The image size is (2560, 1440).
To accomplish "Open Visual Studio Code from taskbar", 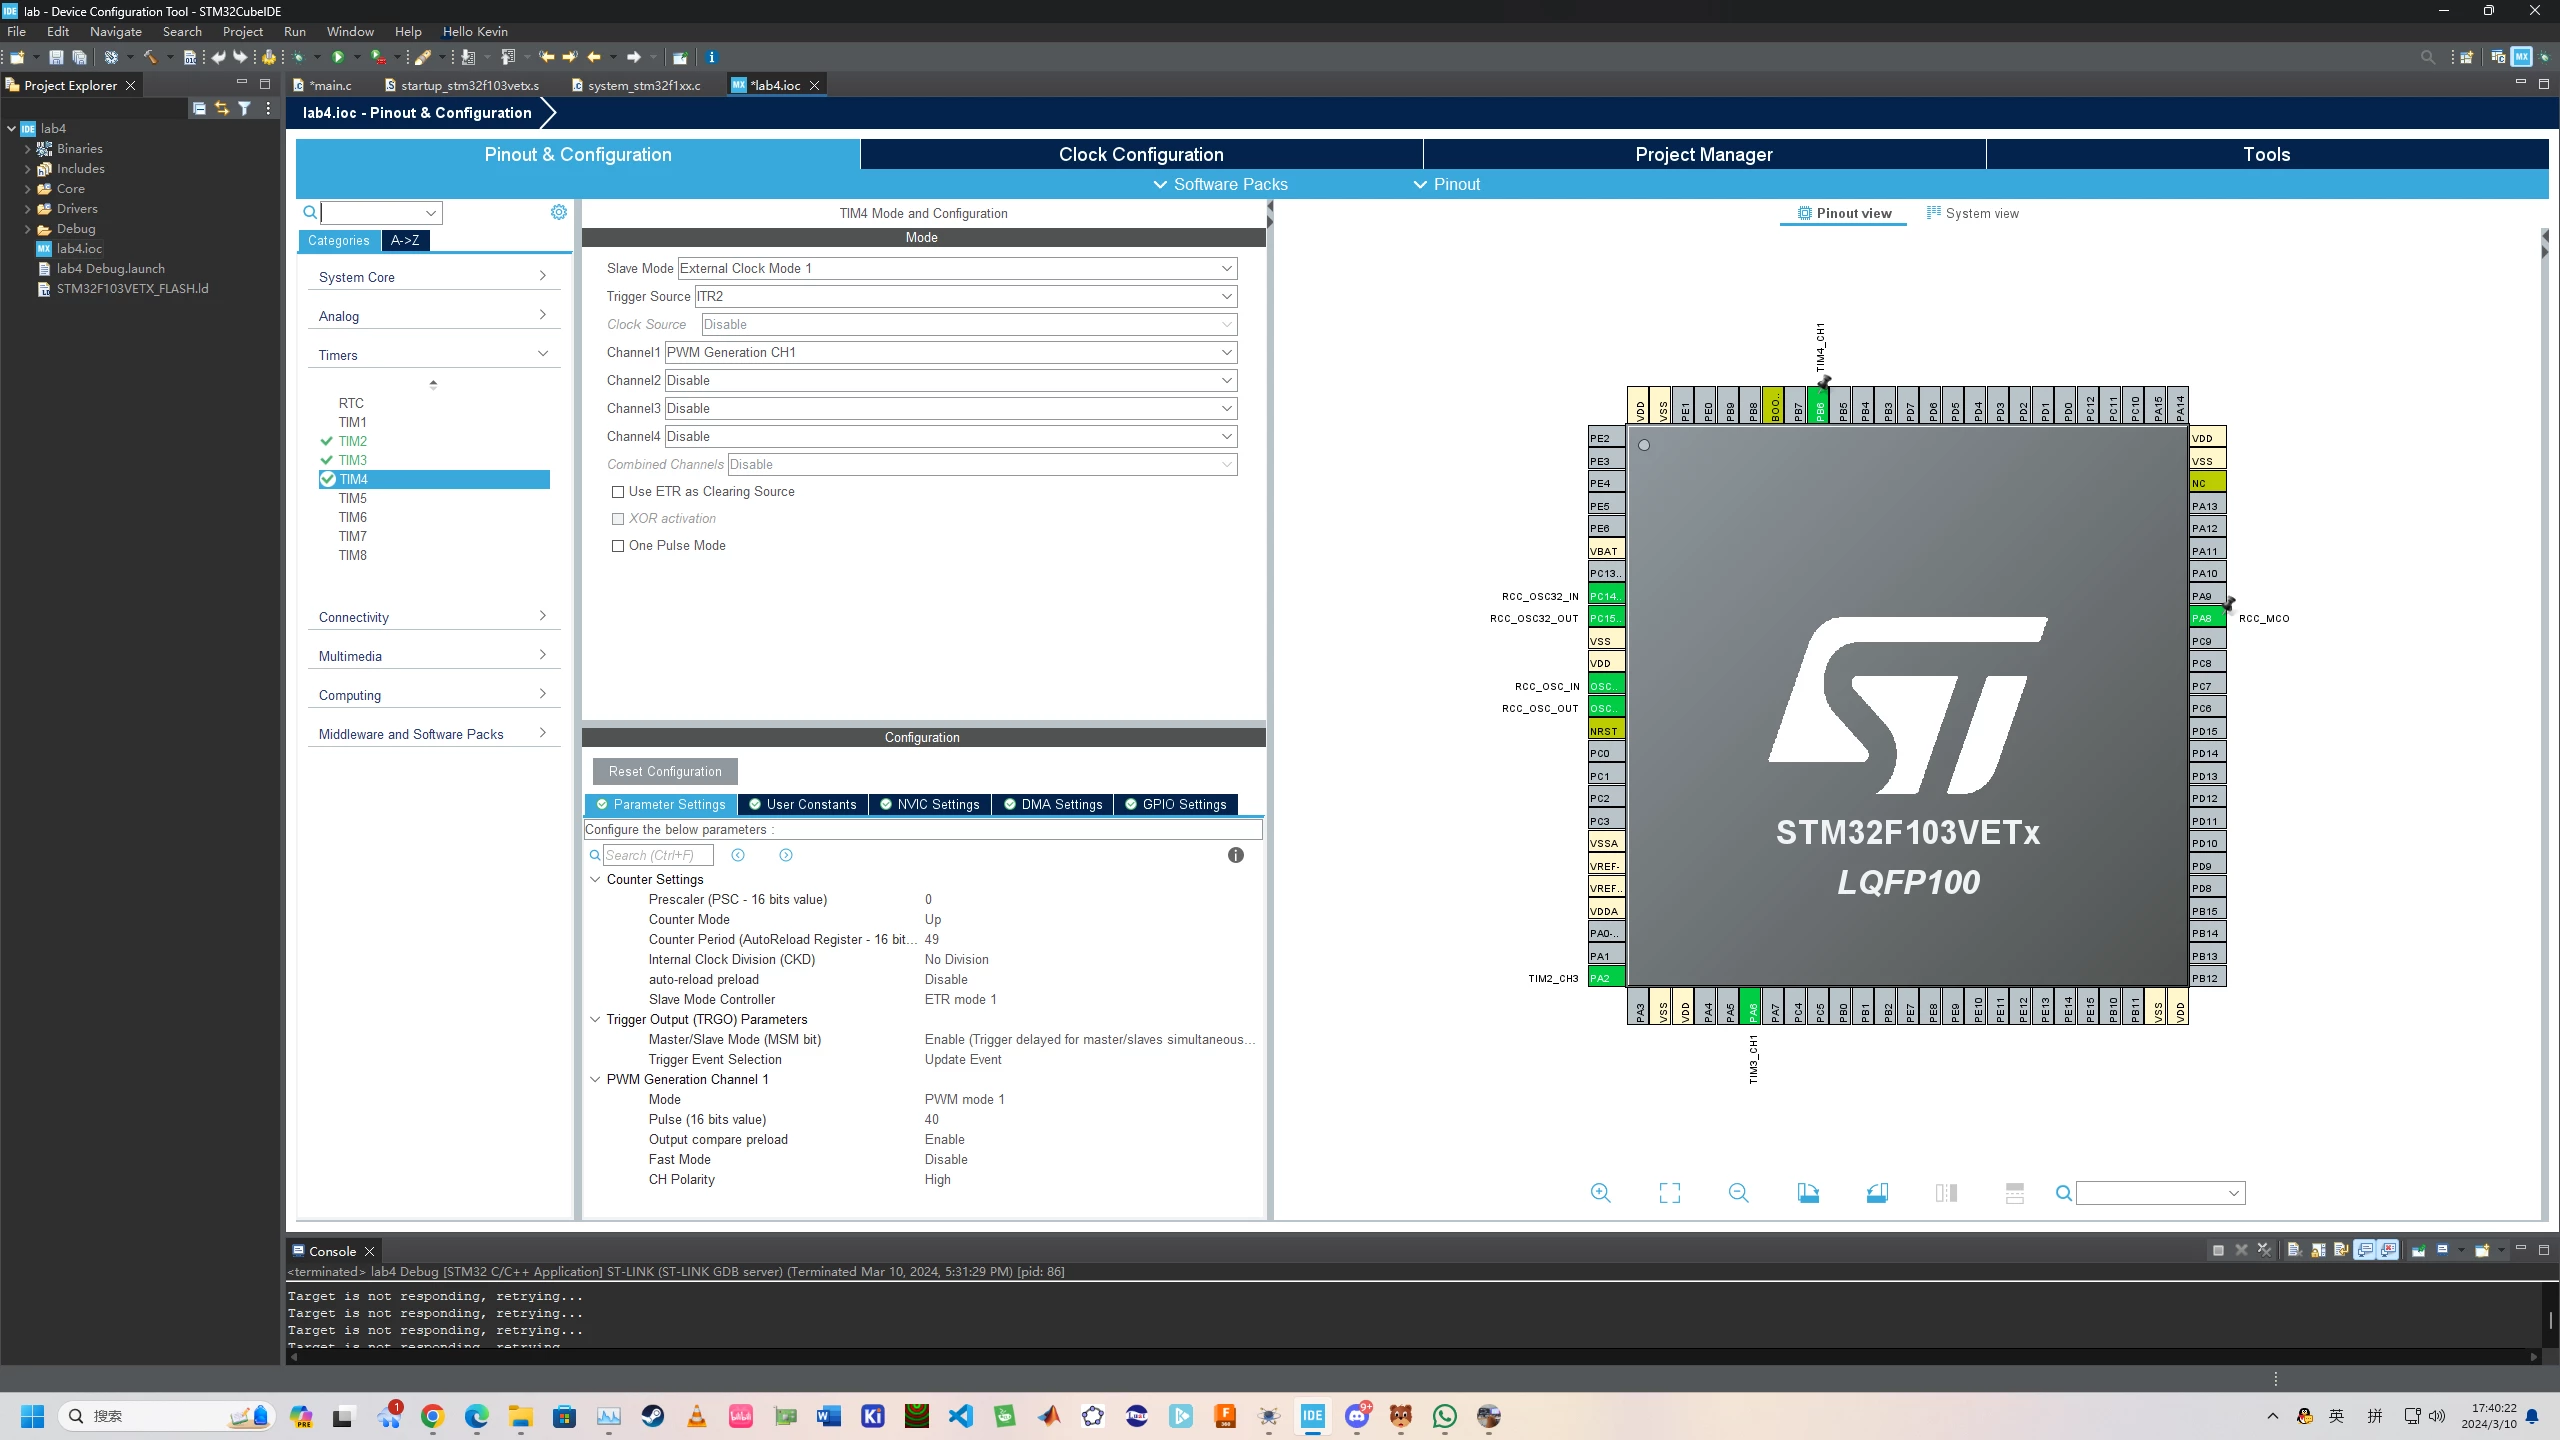I will [x=960, y=1416].
